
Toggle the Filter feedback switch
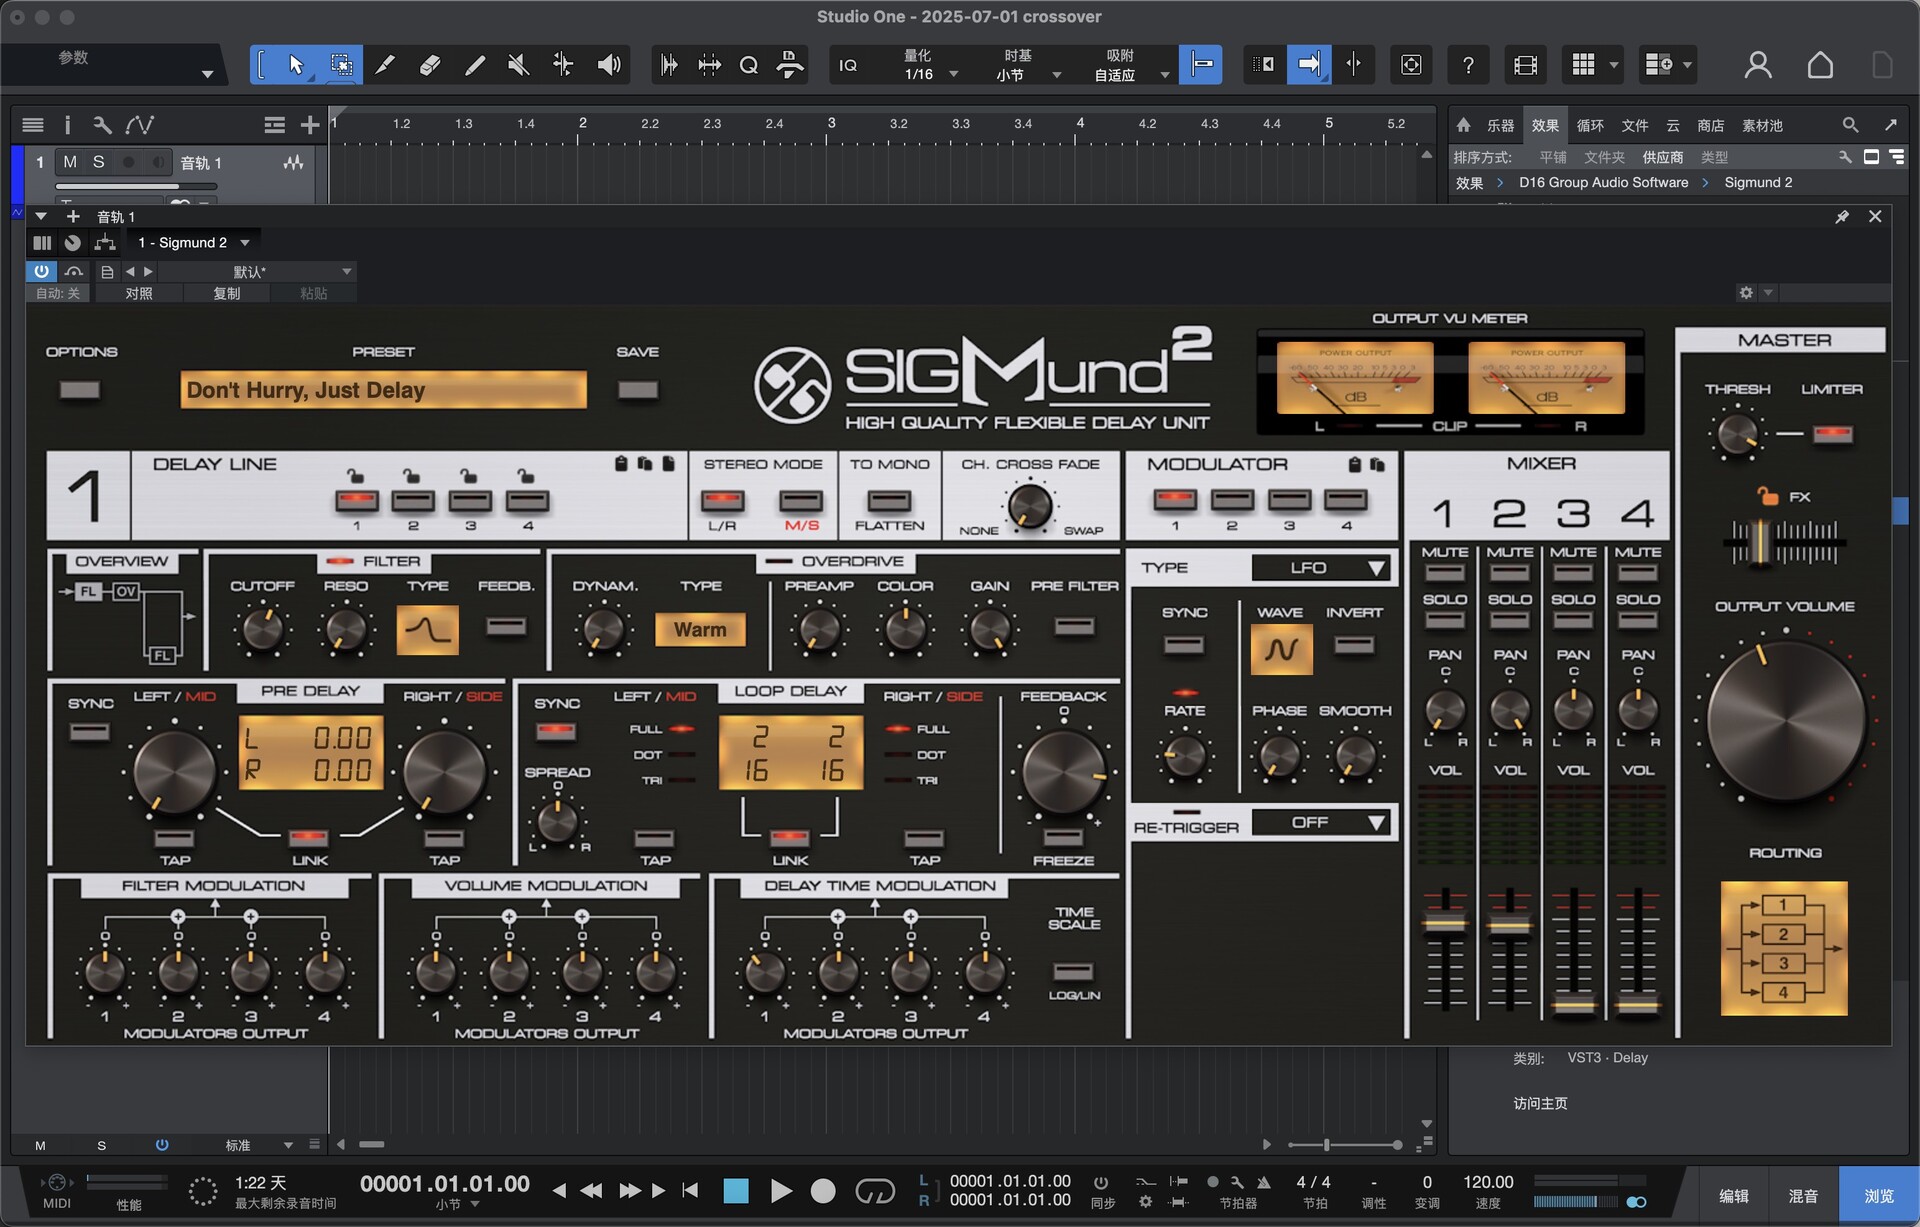[506, 627]
